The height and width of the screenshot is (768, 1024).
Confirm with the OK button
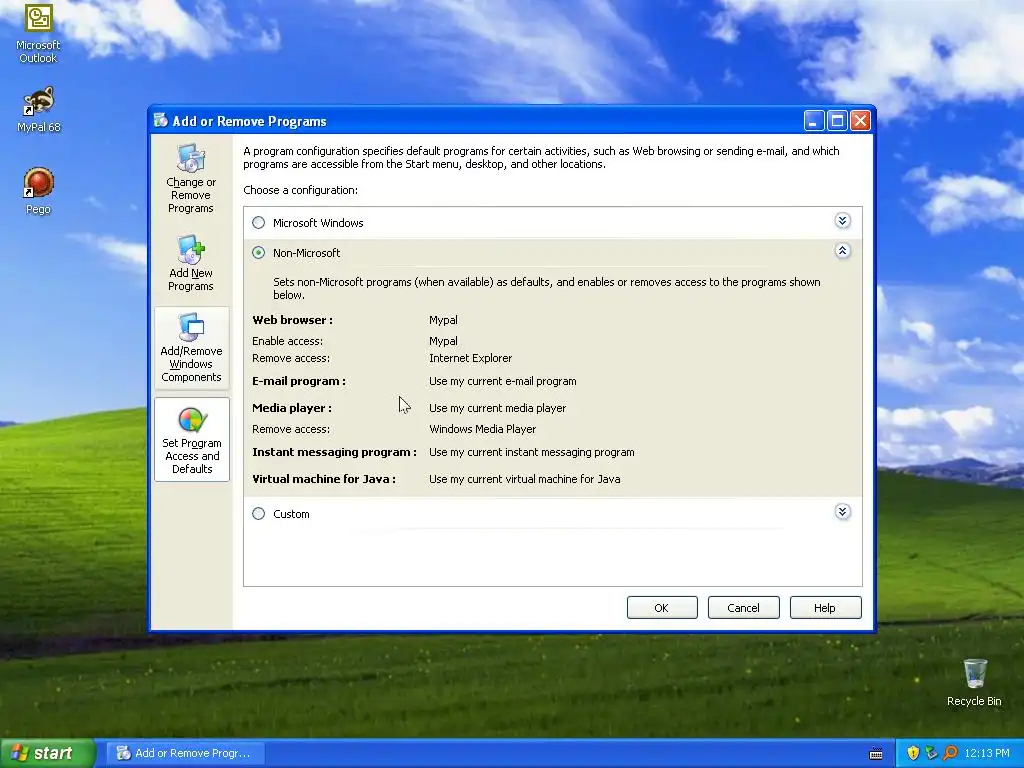(x=662, y=607)
